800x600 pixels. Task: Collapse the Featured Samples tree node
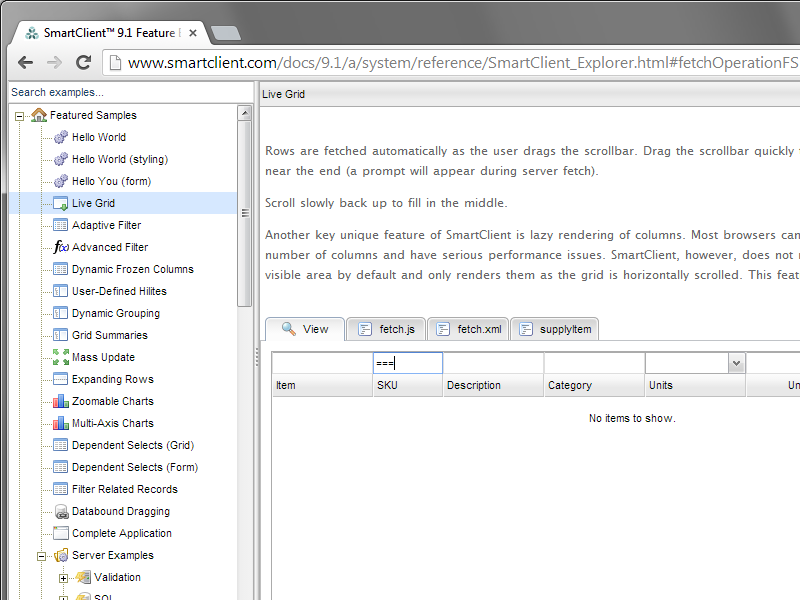19,116
